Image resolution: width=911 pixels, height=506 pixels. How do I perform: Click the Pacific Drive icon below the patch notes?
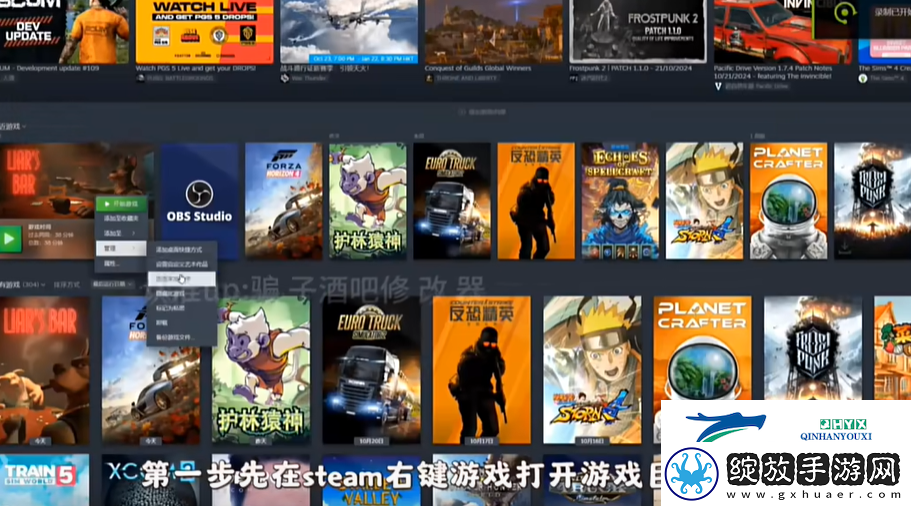coord(718,86)
